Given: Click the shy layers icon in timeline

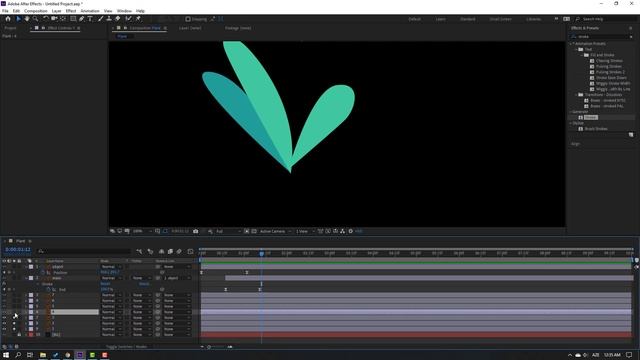Looking at the screenshot, I should coord(162,251).
